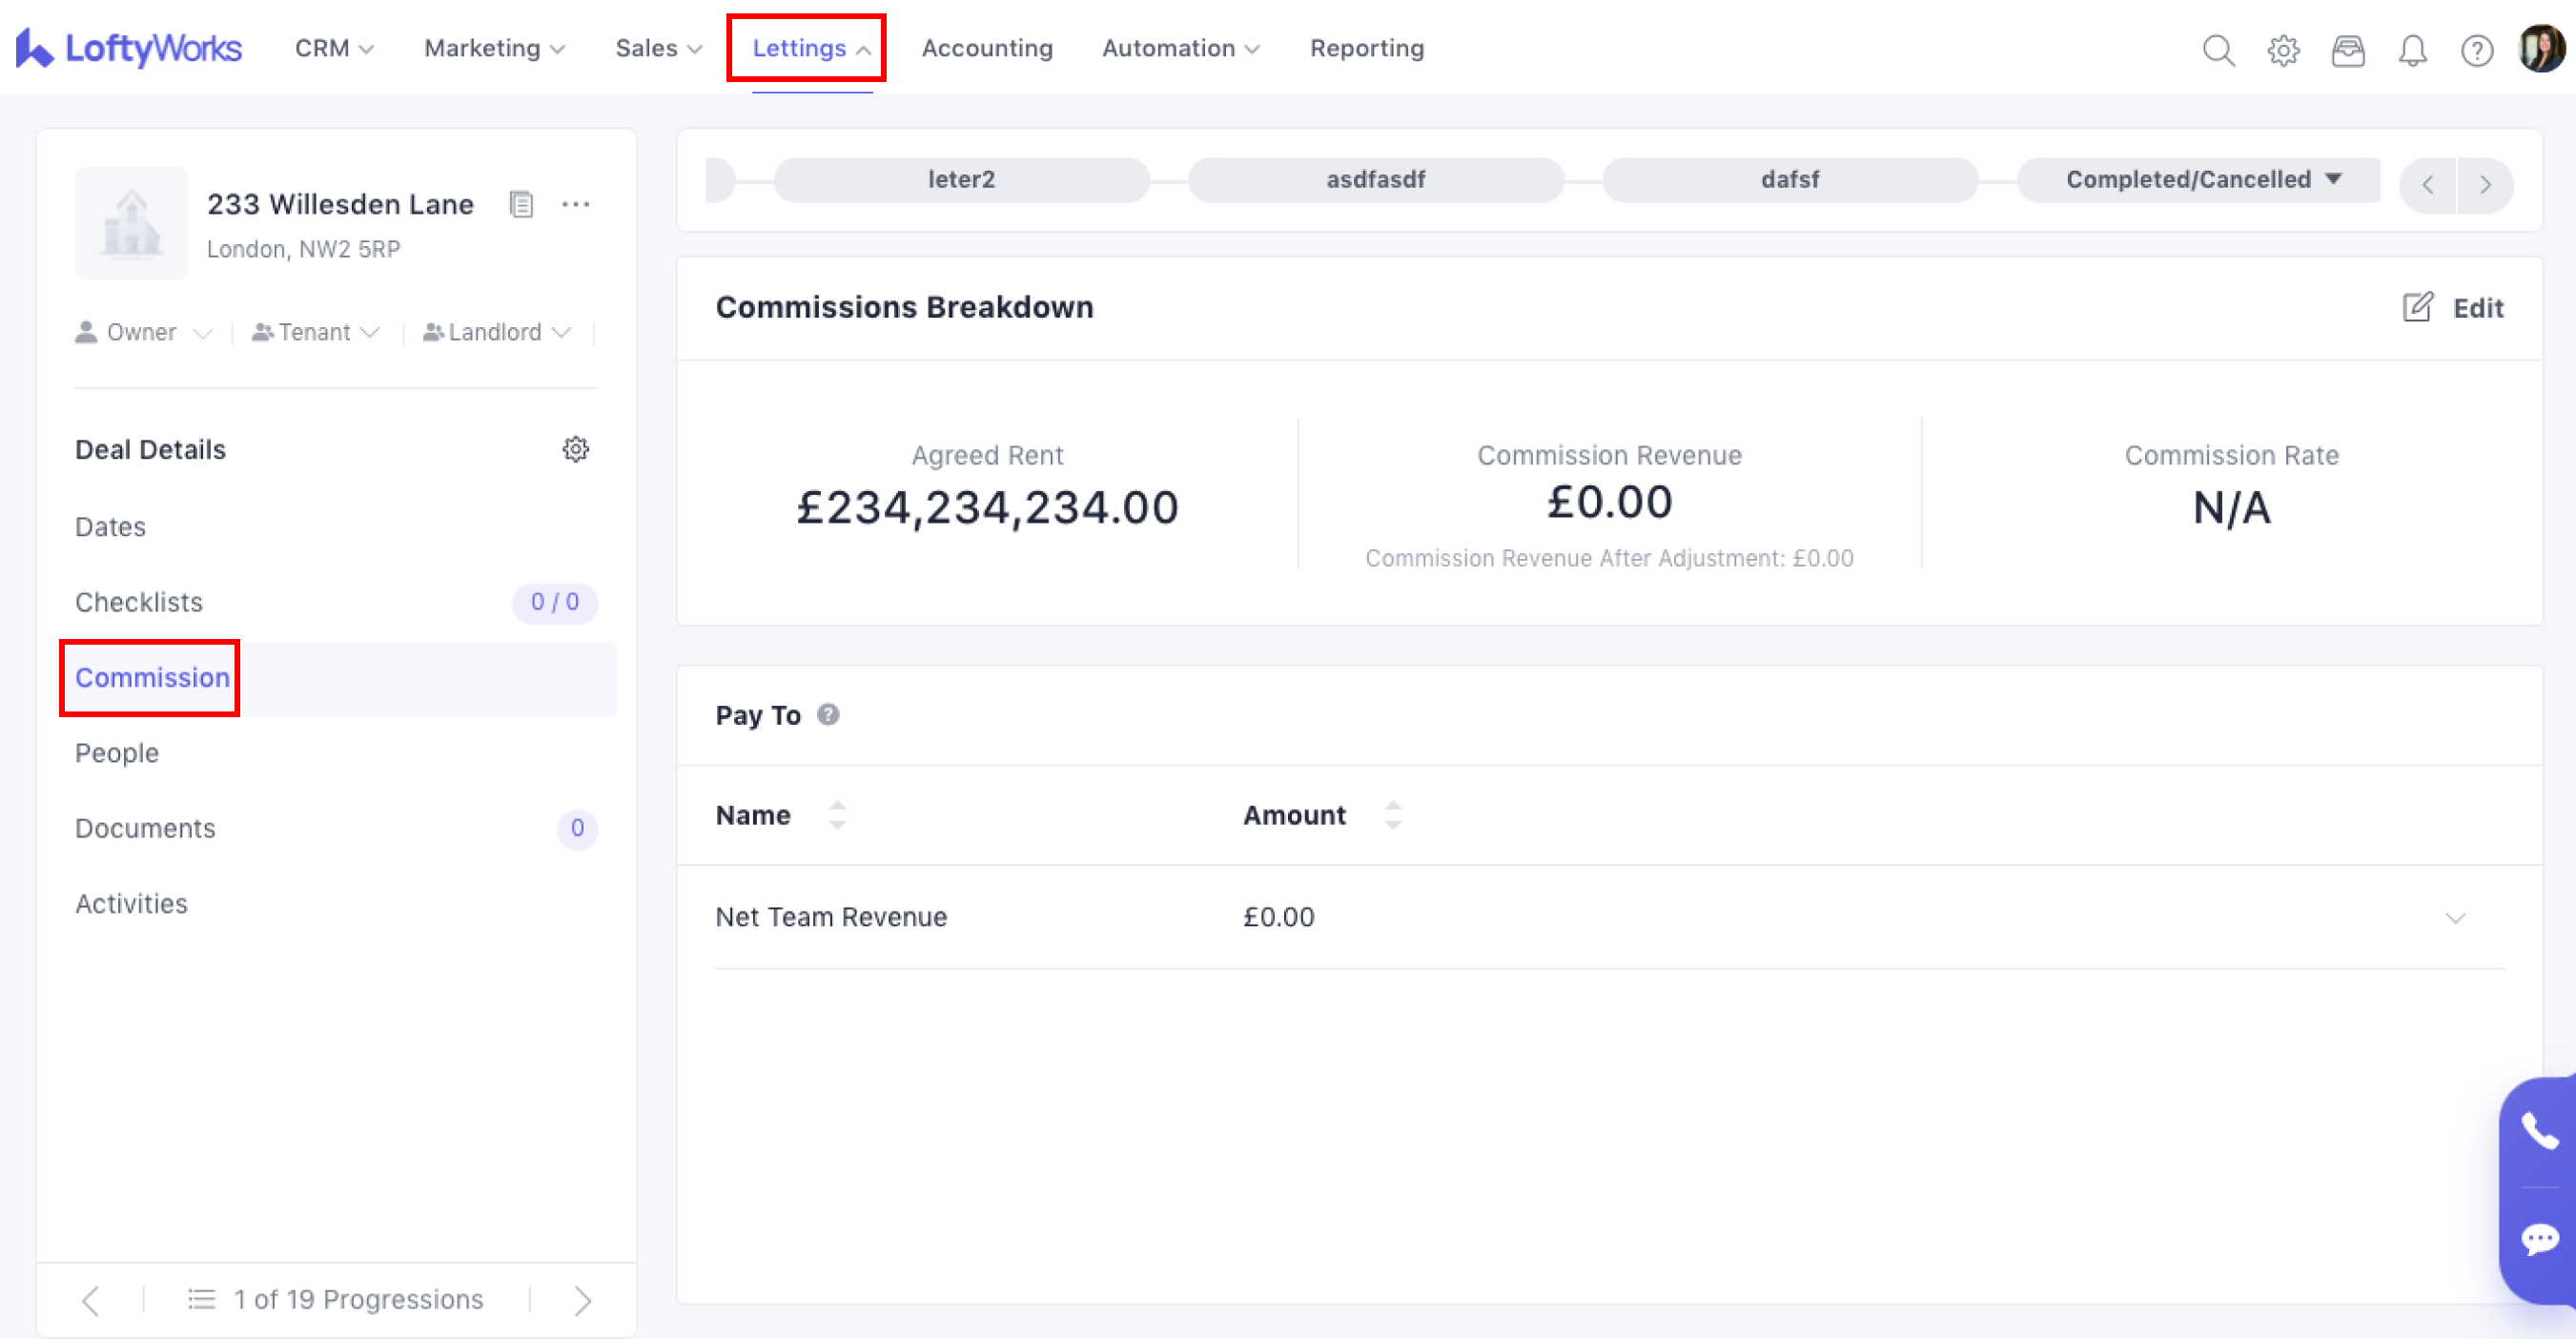The width and height of the screenshot is (2576, 1339).
Task: Expand the Net Team Revenue row
Action: (2455, 918)
